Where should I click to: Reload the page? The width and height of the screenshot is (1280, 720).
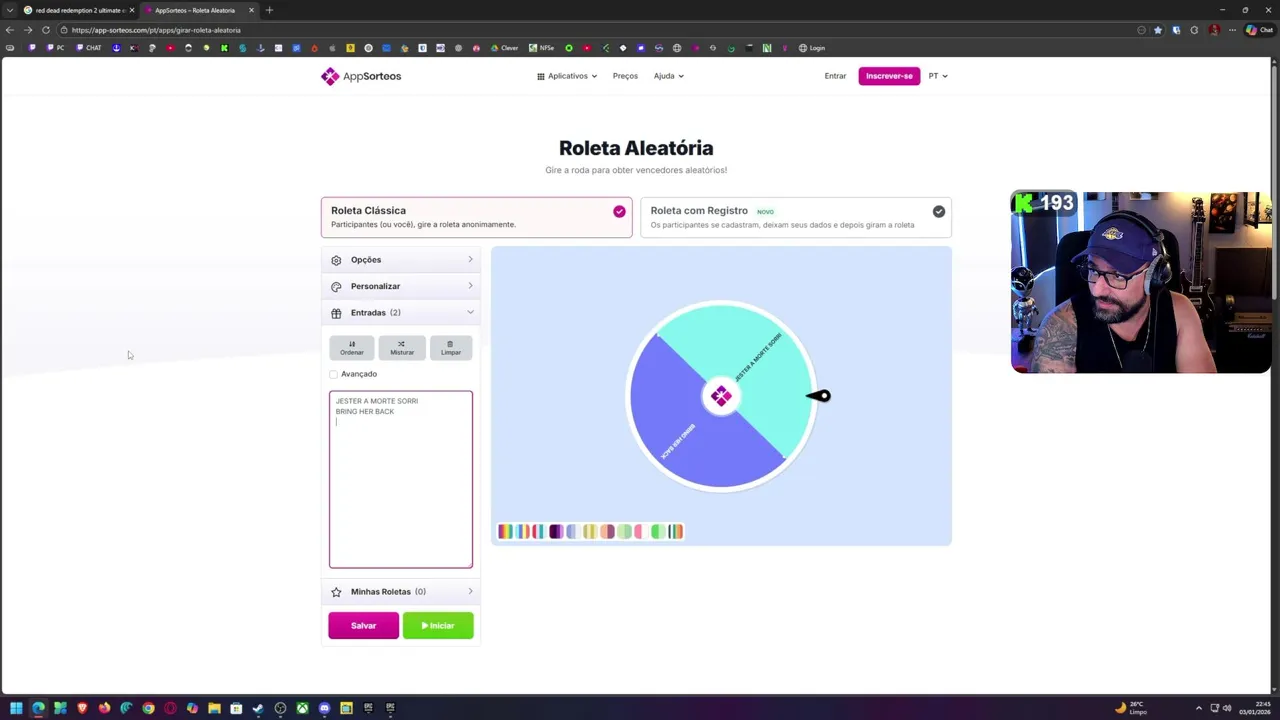[45, 30]
